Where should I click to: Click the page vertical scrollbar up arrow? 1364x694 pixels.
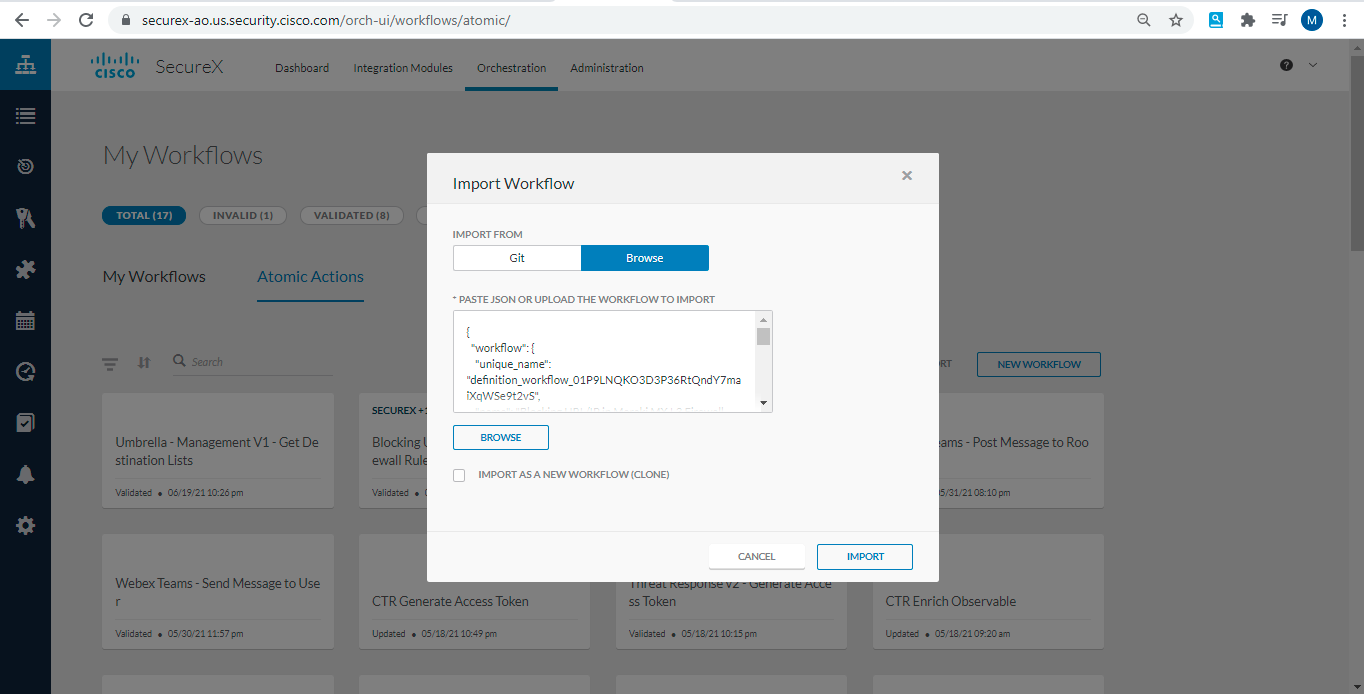[x=1356, y=46]
